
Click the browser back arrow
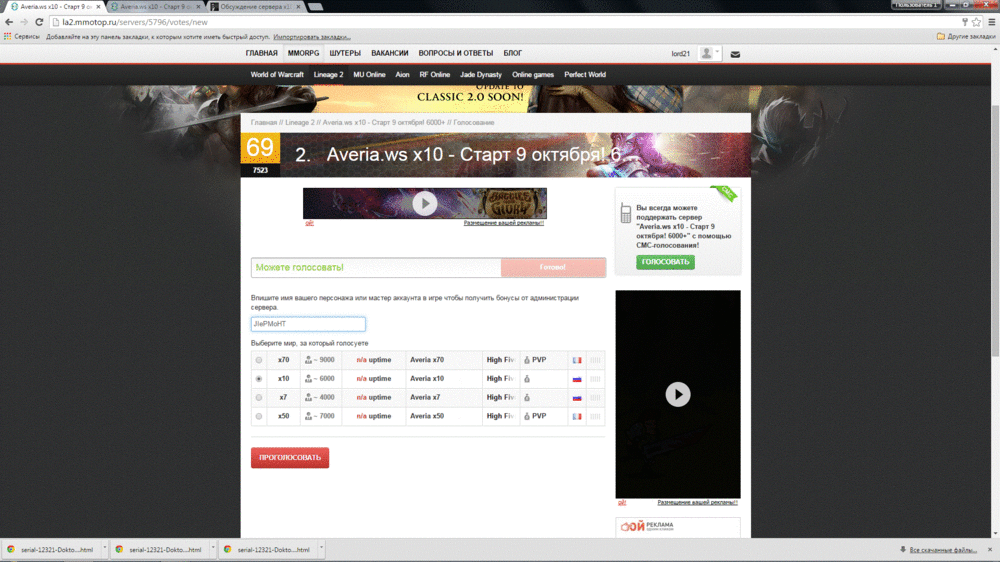point(9,22)
